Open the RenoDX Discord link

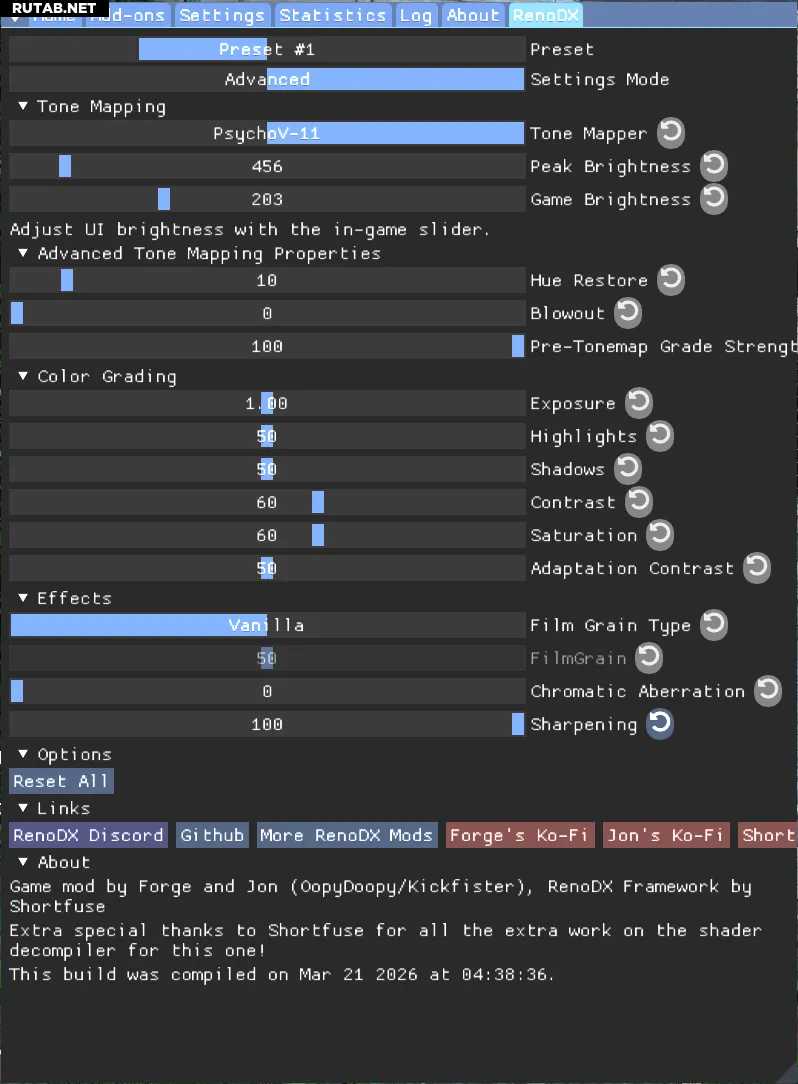pyautogui.click(x=88, y=835)
